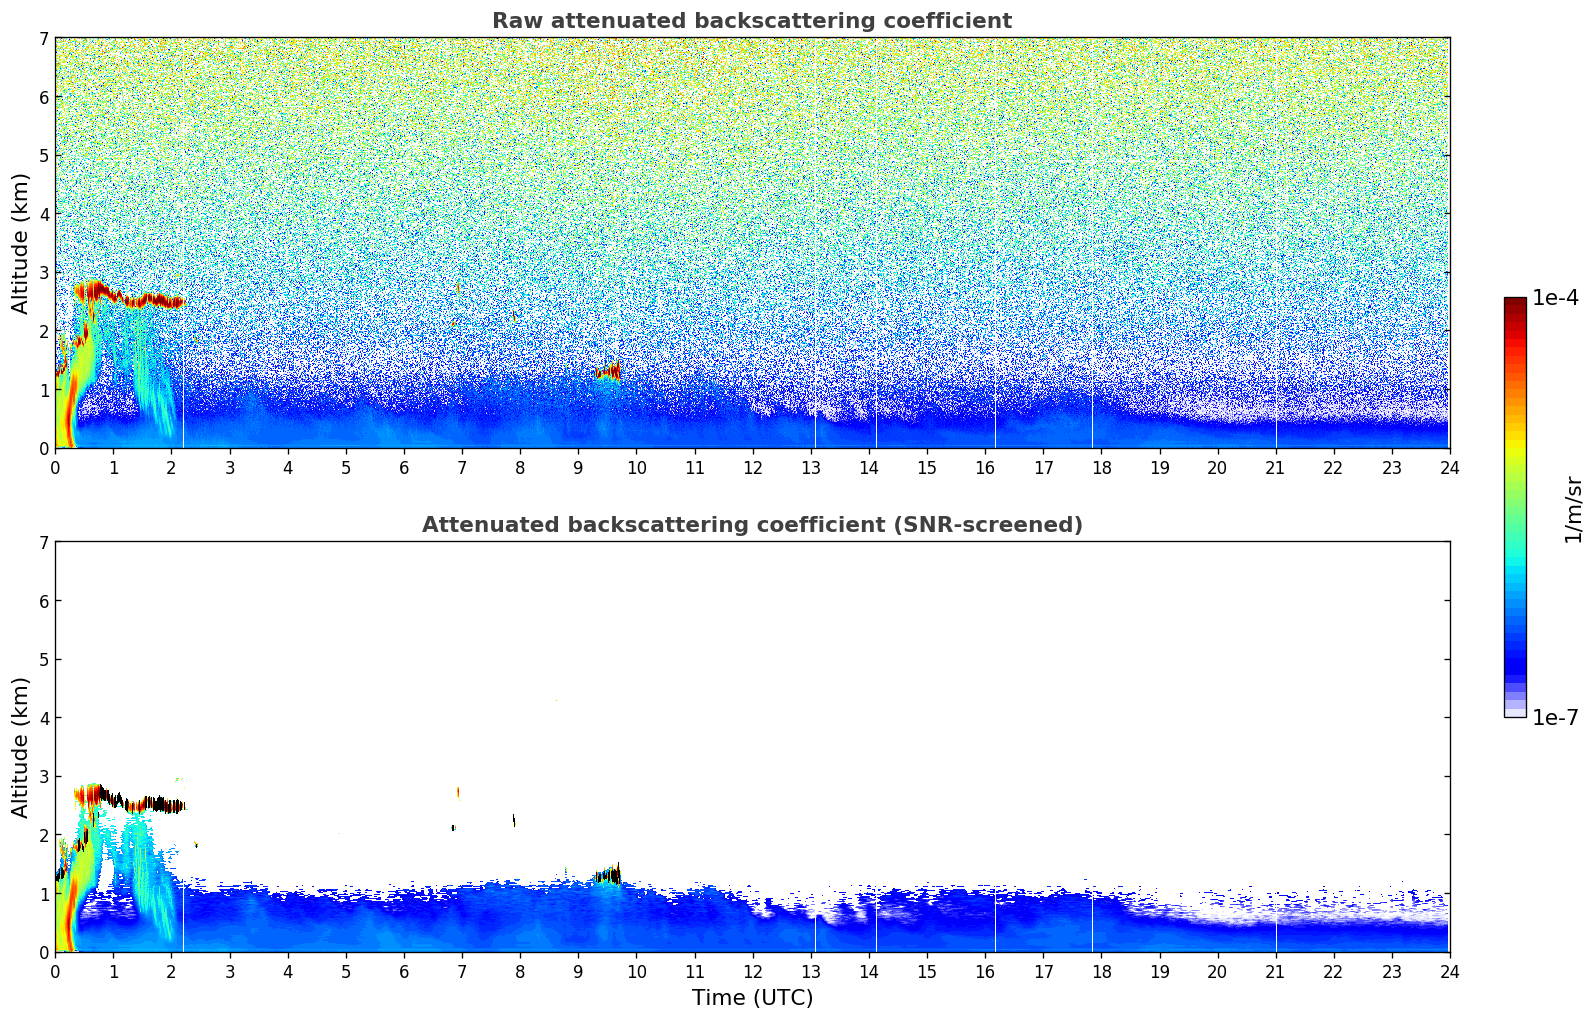
Task: Click tick label '12' on bottom plot time axis
Action: (752, 971)
